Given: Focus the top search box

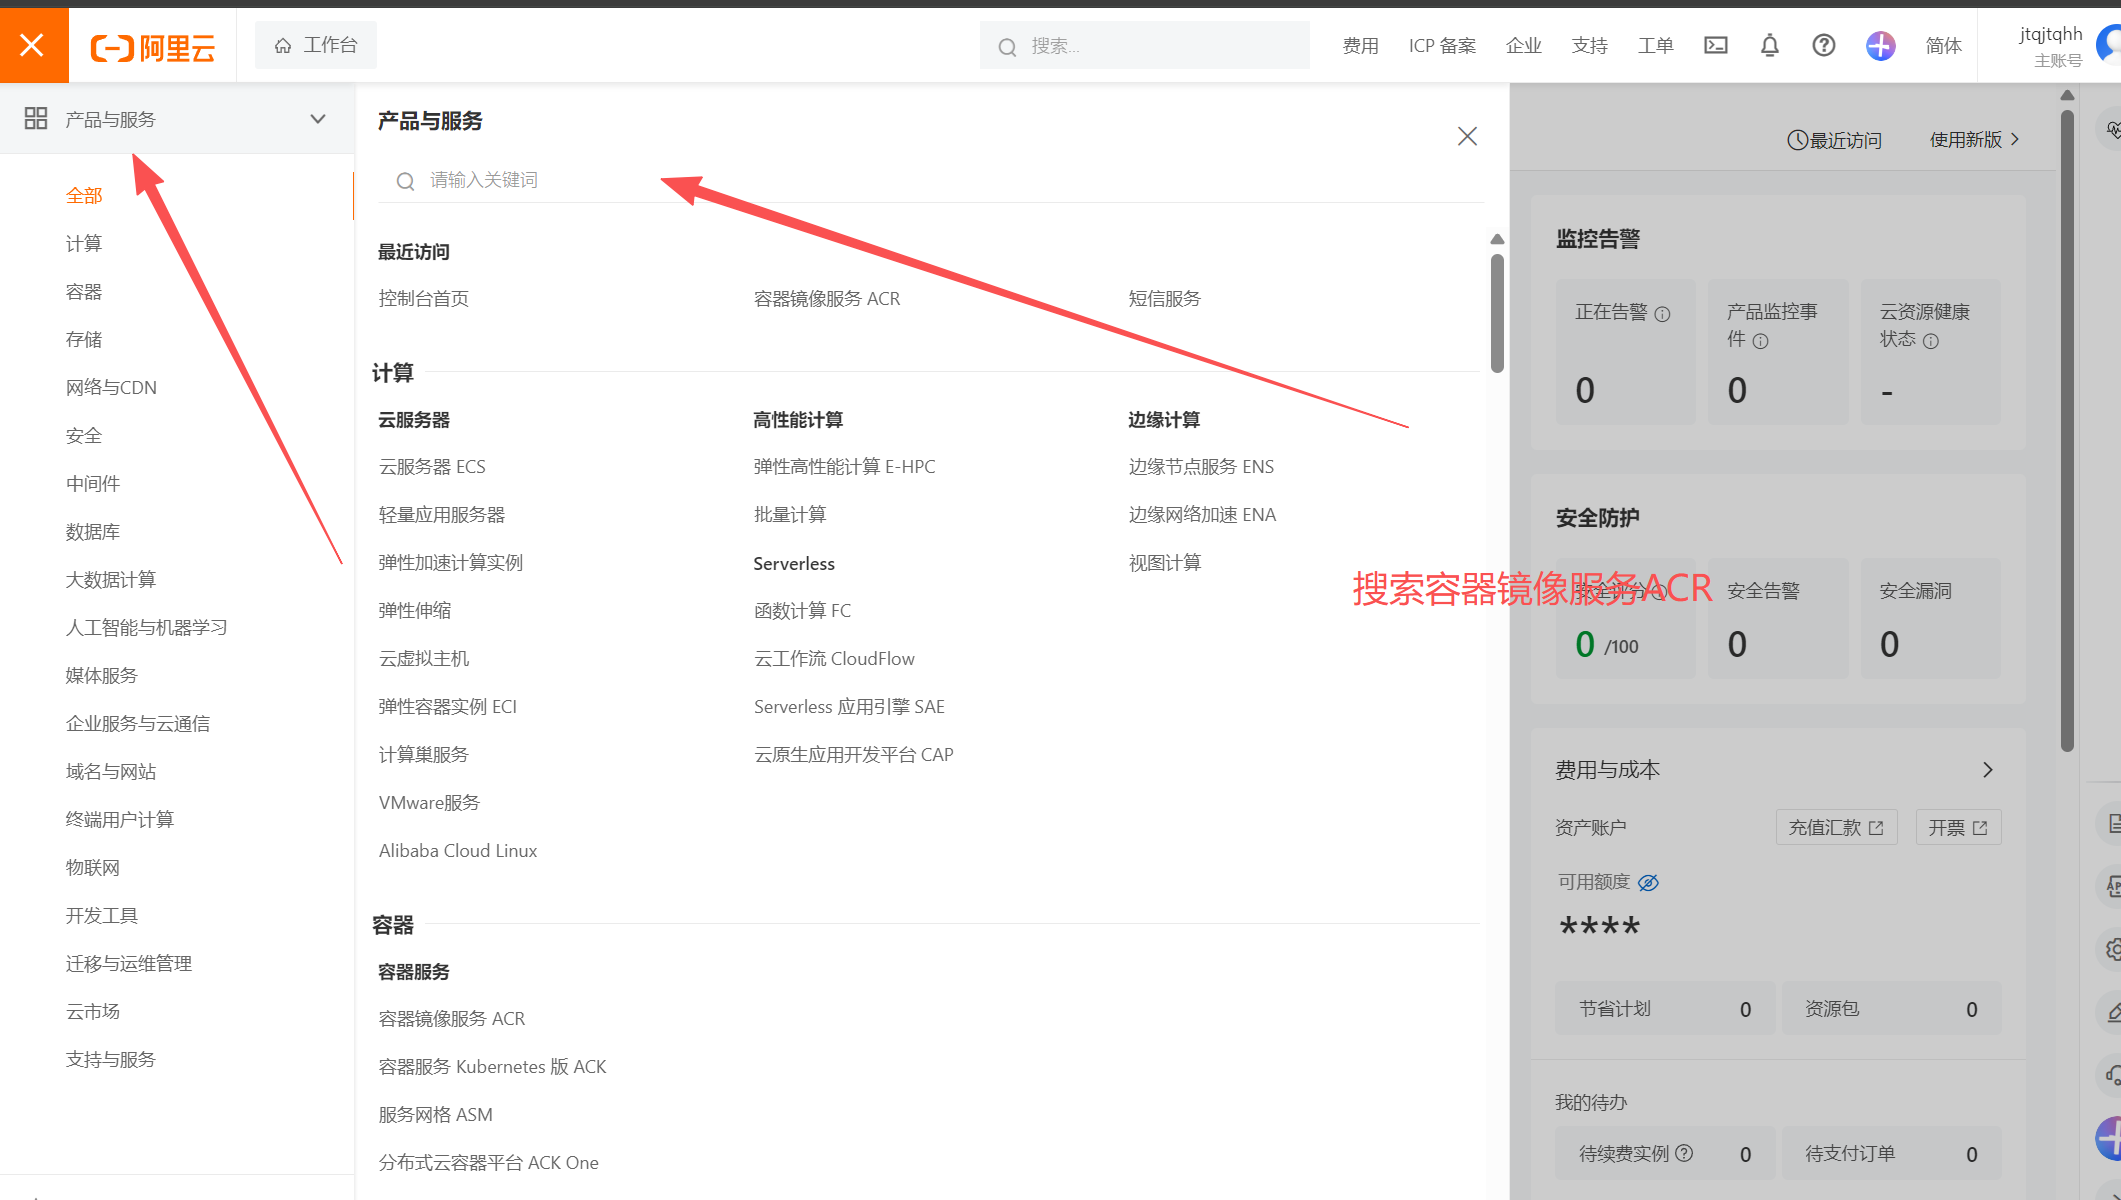Looking at the screenshot, I should coord(1145,46).
